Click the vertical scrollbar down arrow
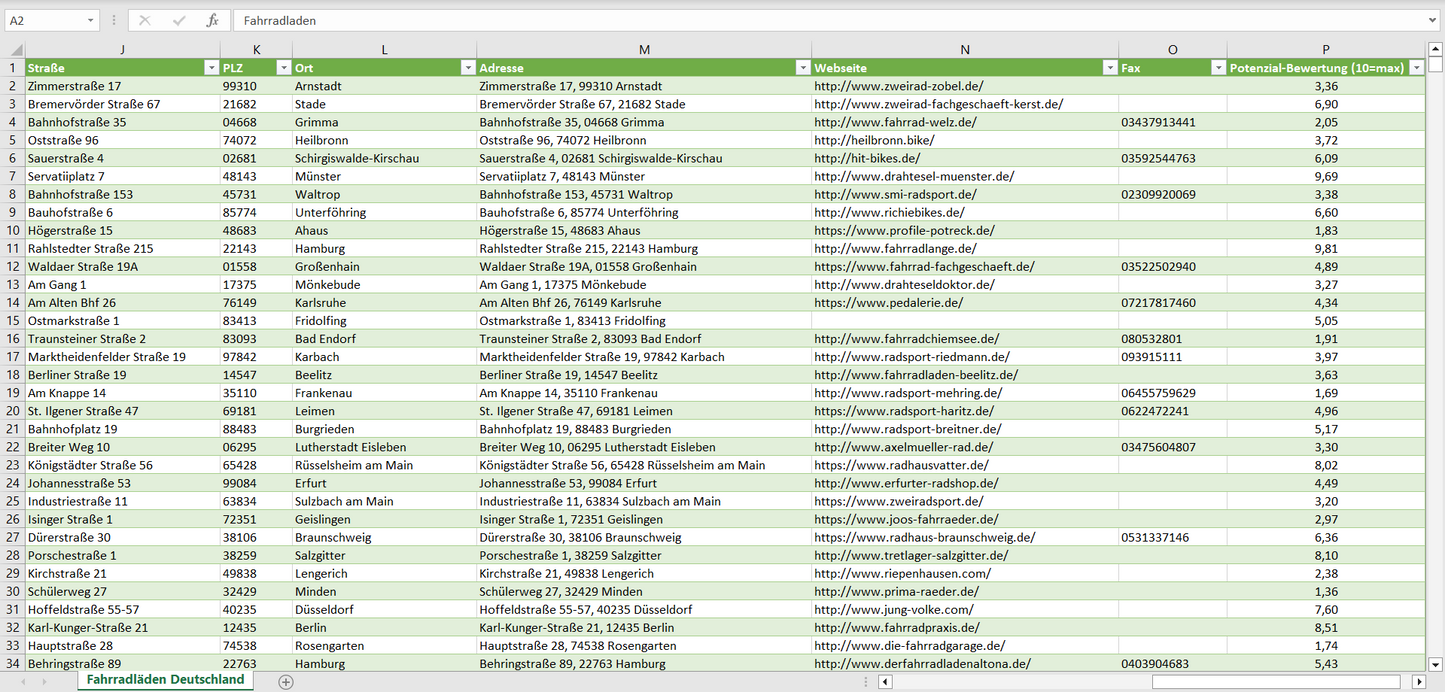This screenshot has height=692, width=1445. pos(1435,663)
